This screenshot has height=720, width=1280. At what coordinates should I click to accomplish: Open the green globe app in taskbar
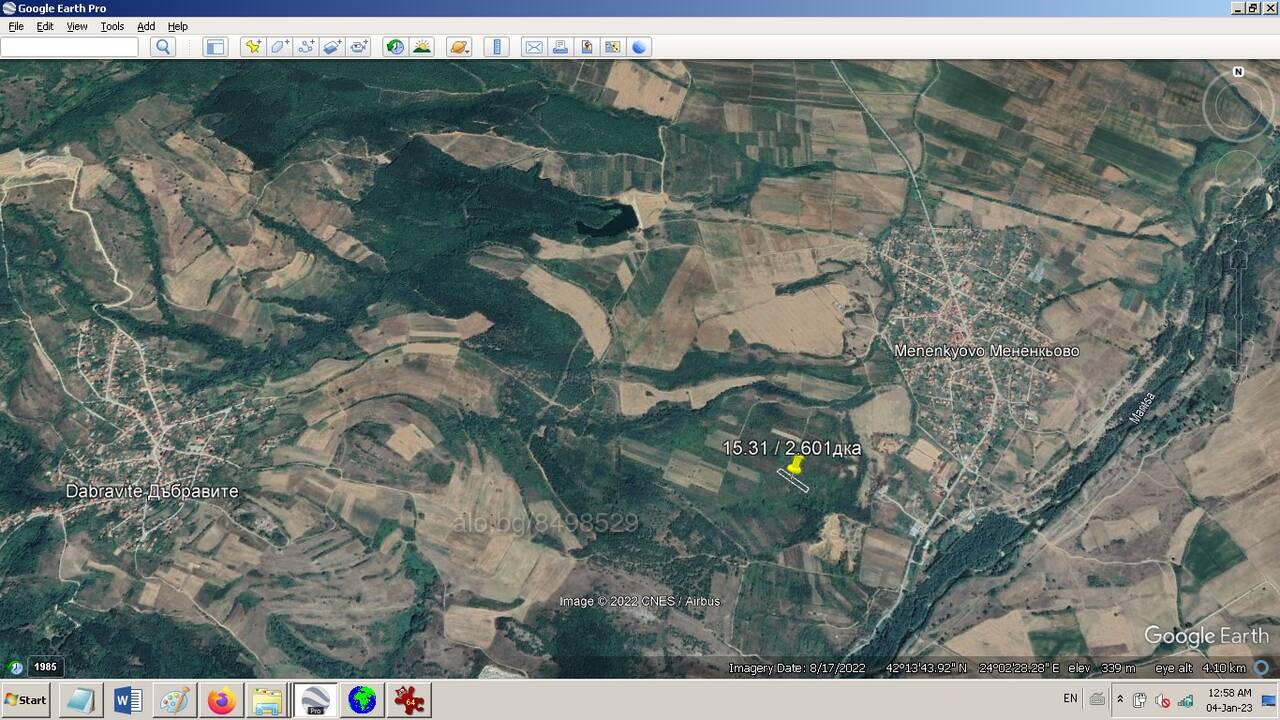tap(362, 700)
